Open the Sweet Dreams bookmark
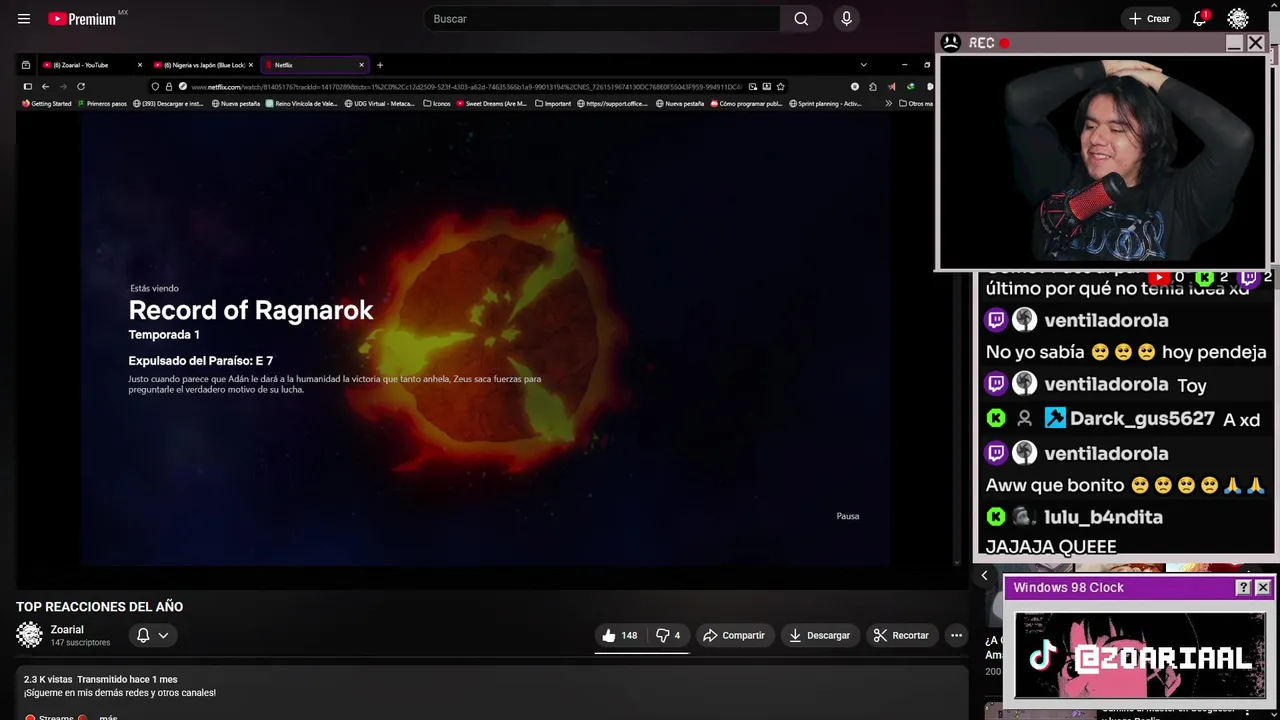 tap(491, 103)
